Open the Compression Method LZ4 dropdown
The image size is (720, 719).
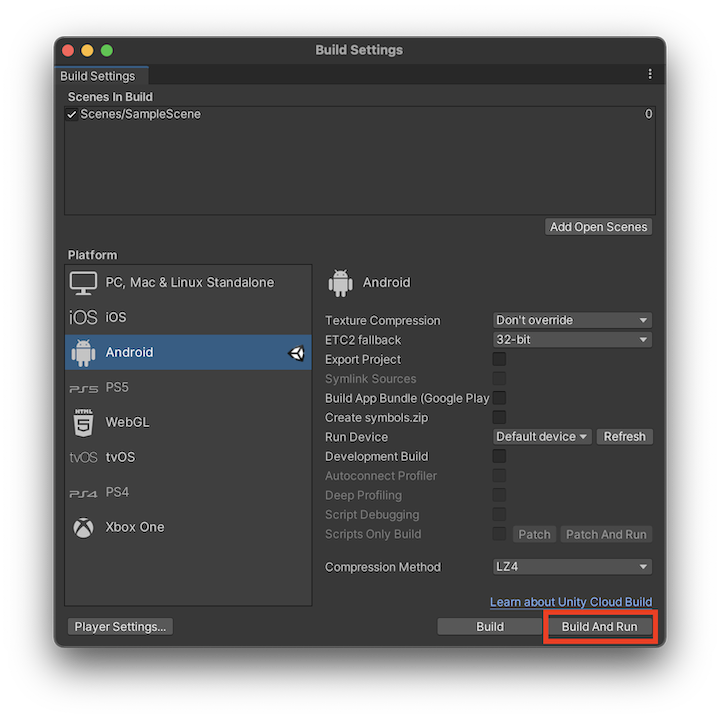(573, 567)
